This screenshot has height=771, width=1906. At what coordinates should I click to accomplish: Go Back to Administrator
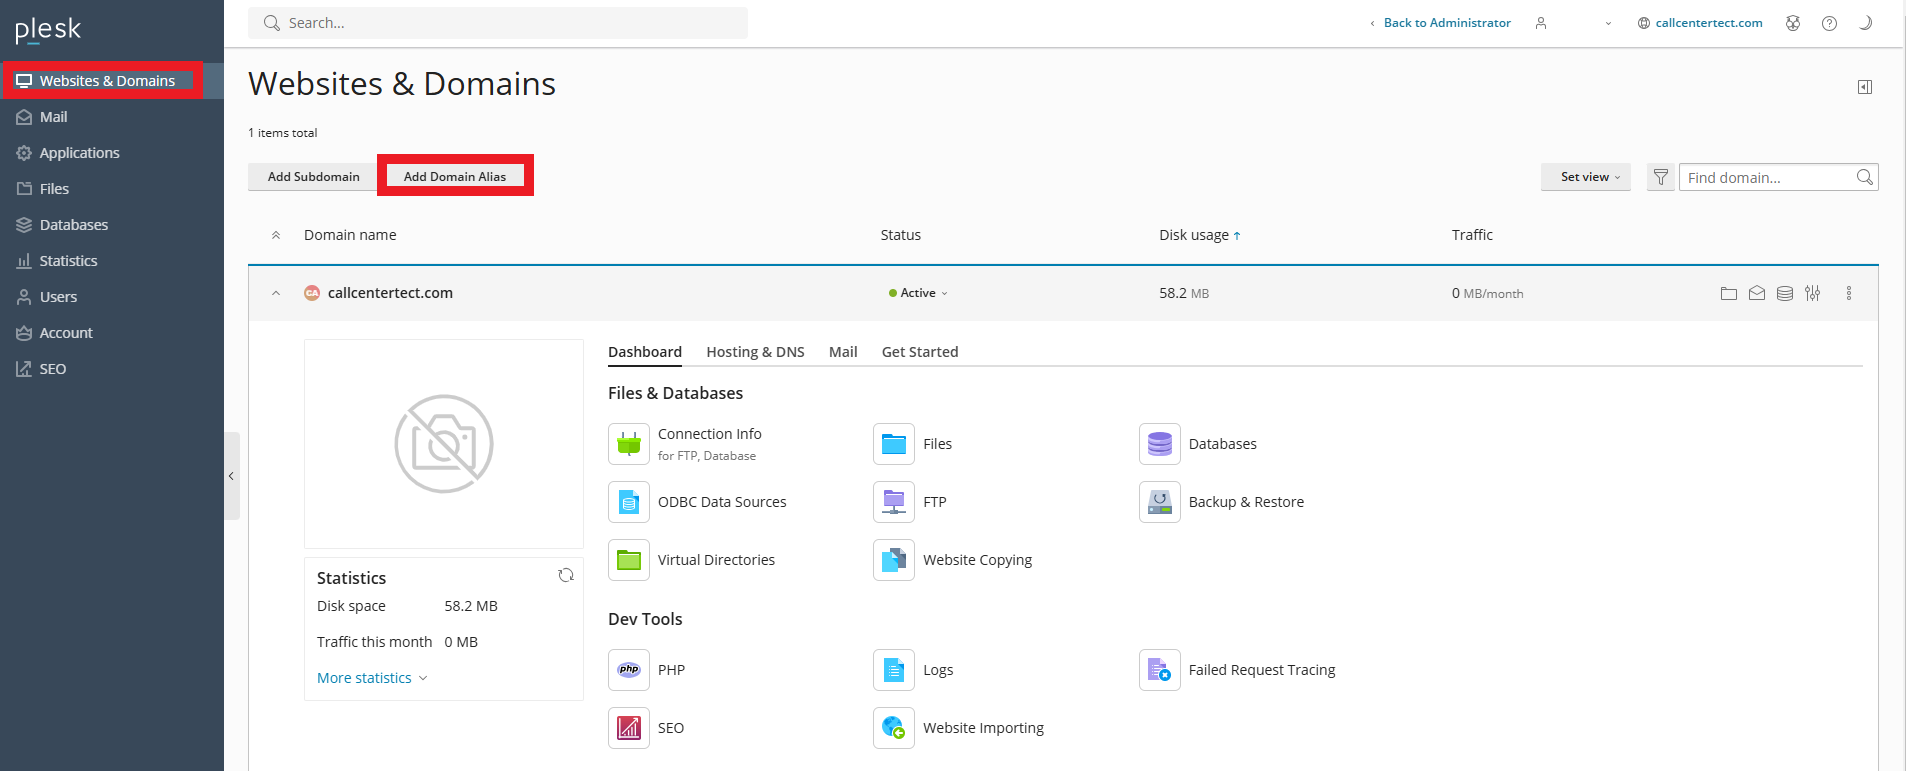(1446, 23)
